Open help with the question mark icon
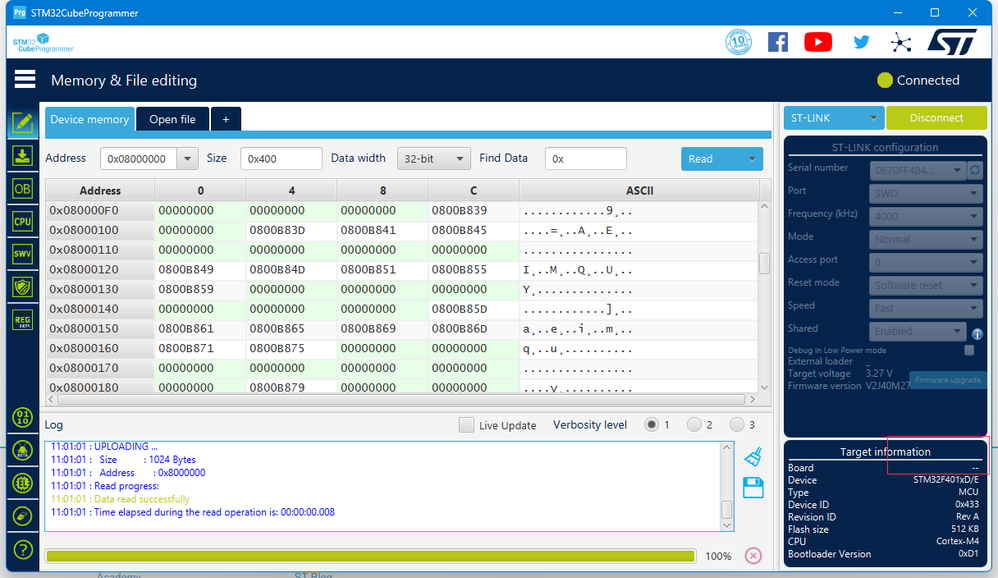The width and height of the screenshot is (998, 578). coord(23,549)
